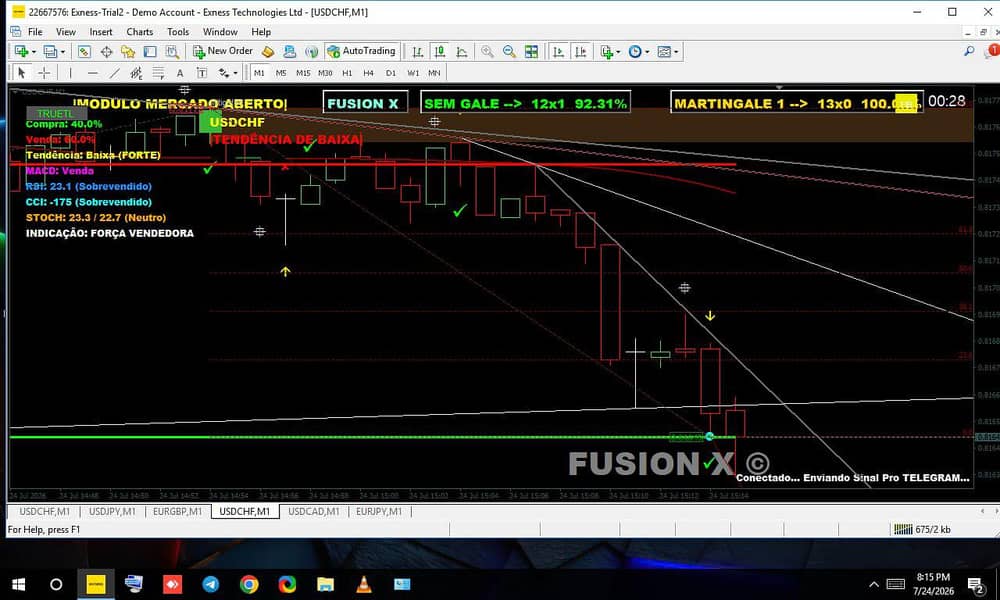Select the yellow up arrow on chart
The height and width of the screenshot is (600, 1000).
pos(285,272)
